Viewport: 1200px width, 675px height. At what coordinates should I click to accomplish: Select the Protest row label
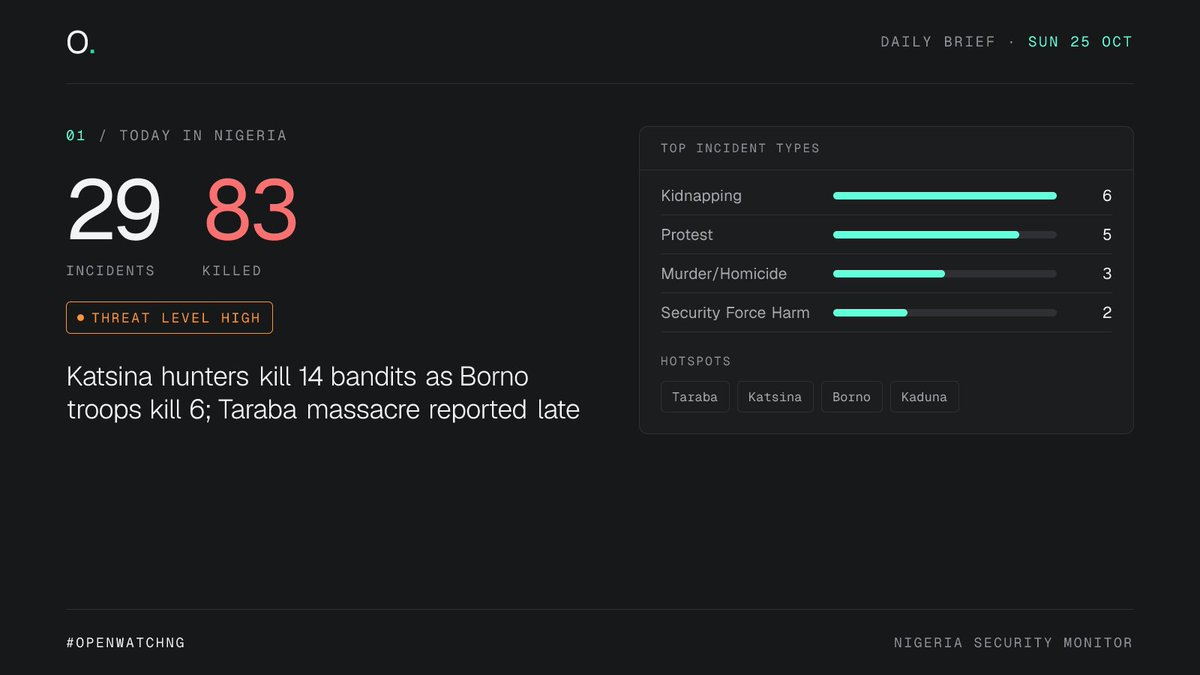coord(687,235)
